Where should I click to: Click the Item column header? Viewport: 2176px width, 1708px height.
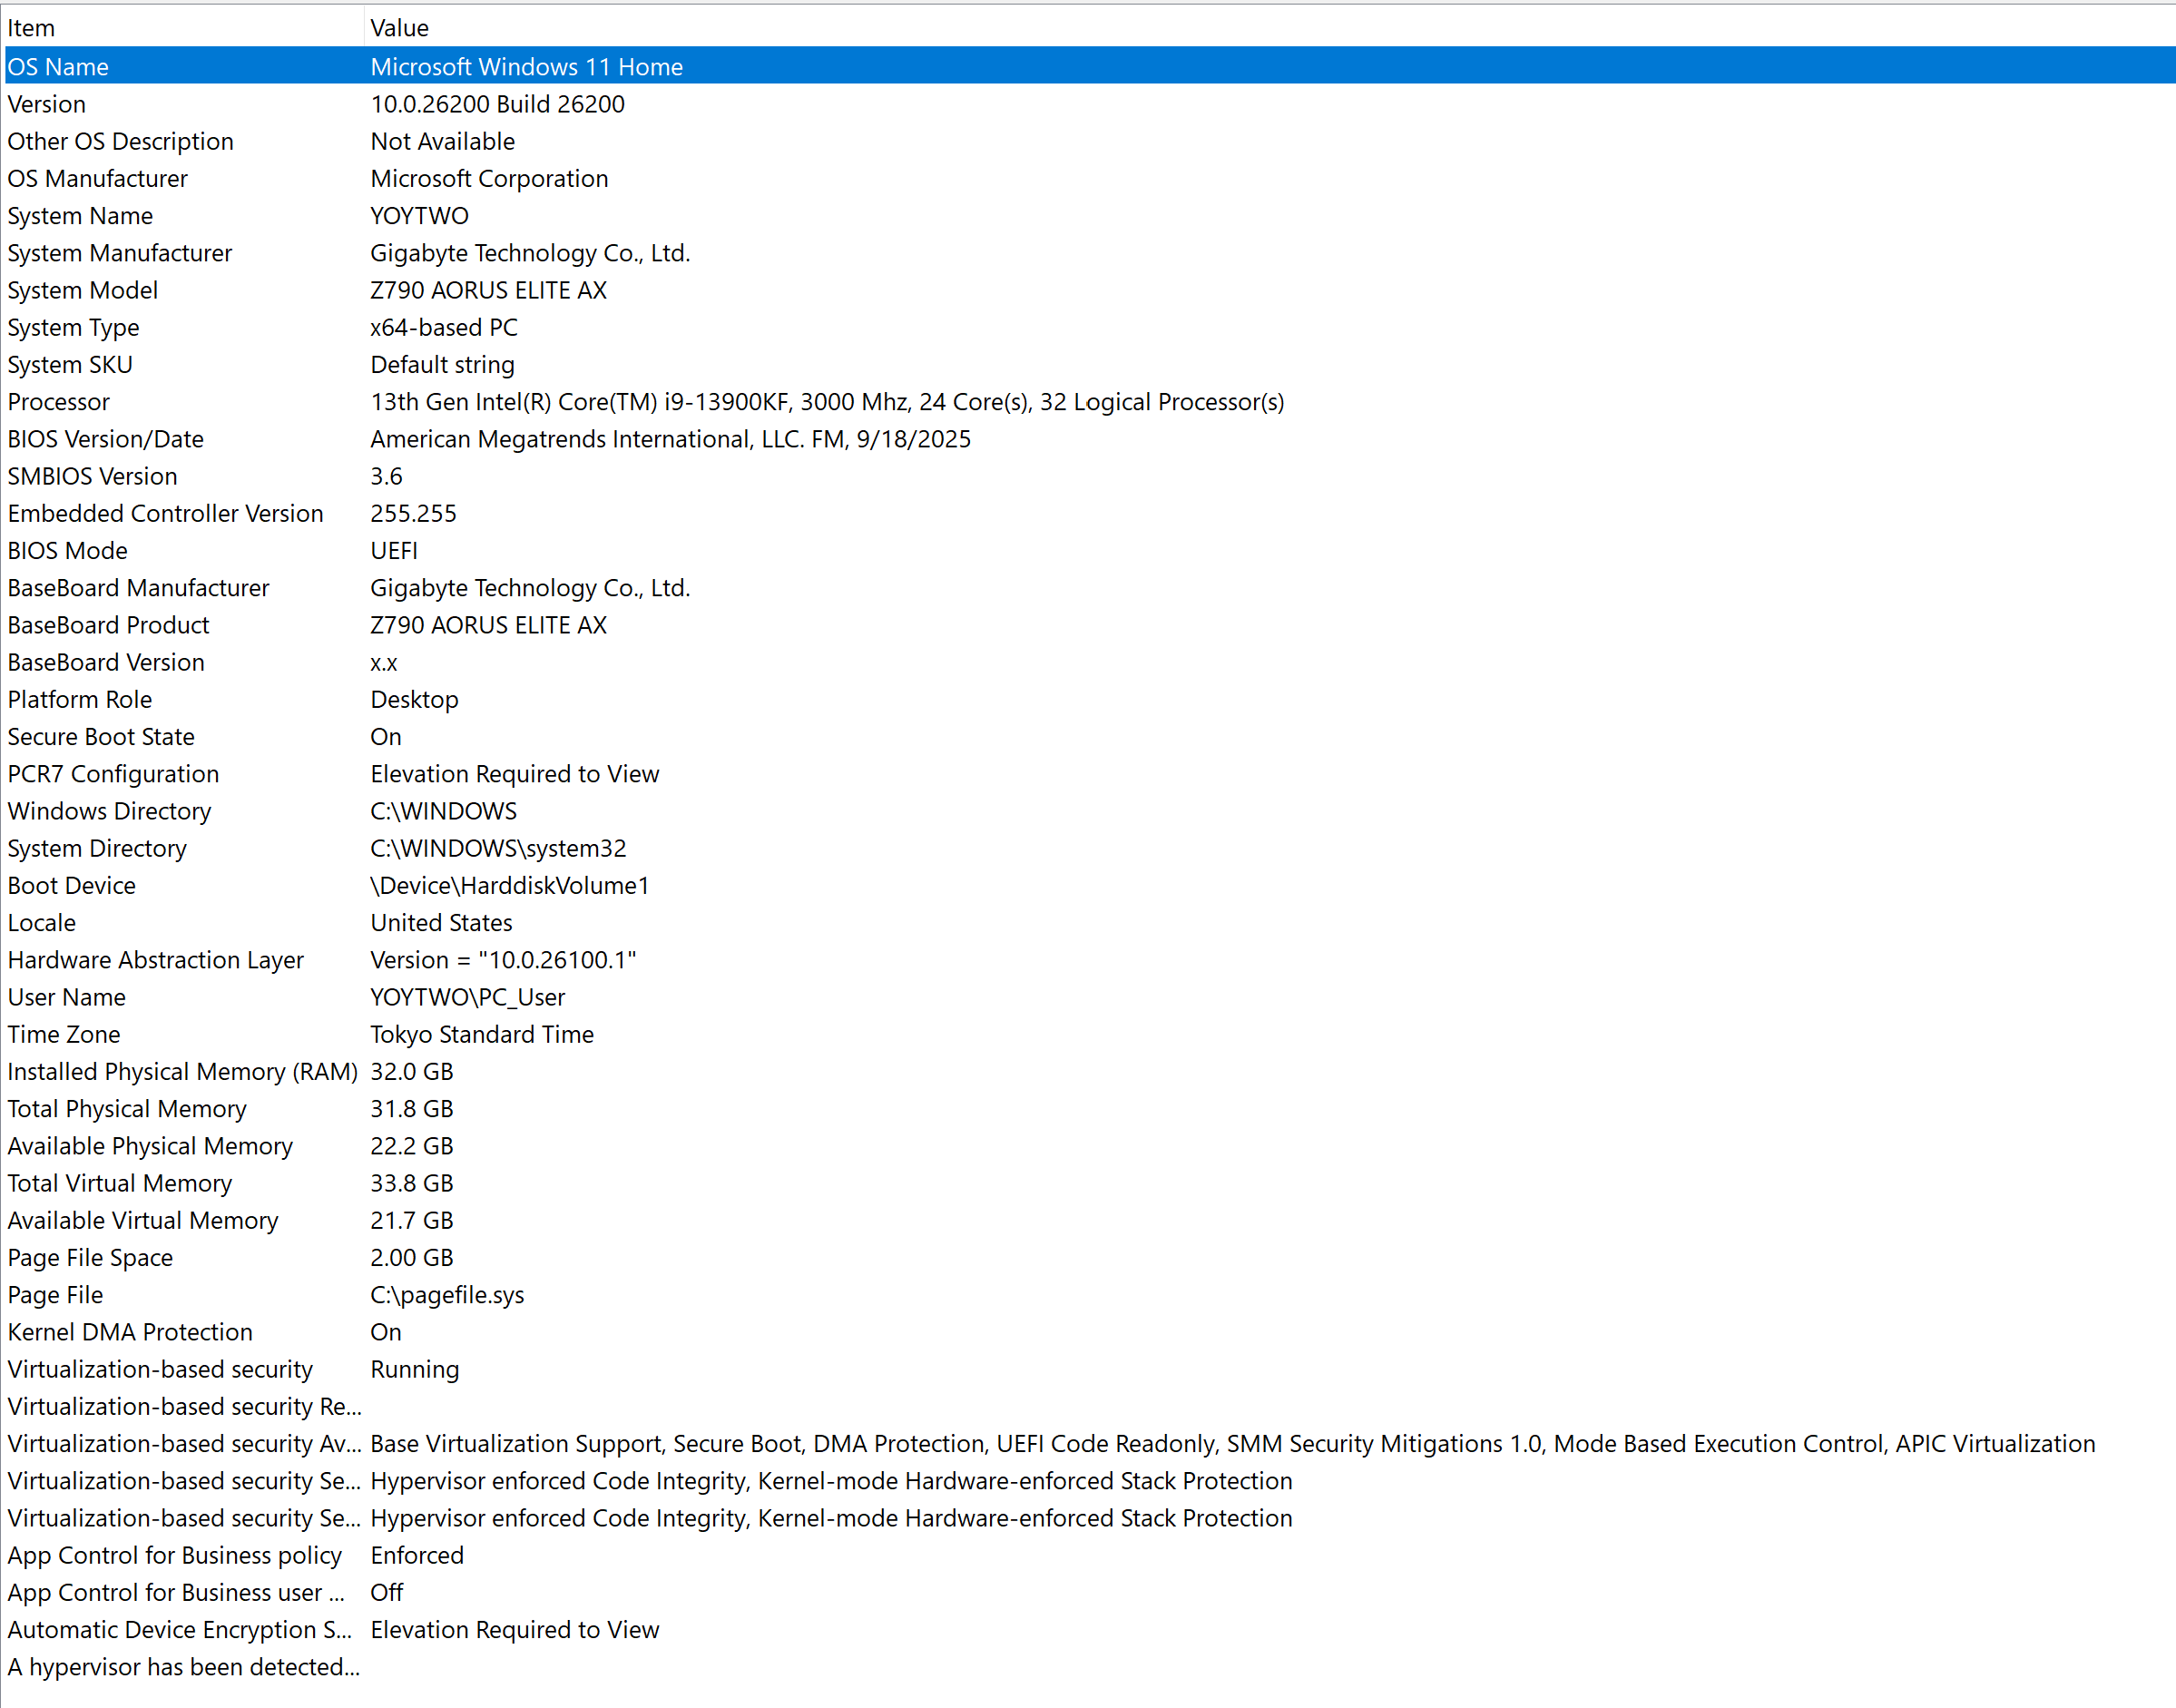point(32,28)
